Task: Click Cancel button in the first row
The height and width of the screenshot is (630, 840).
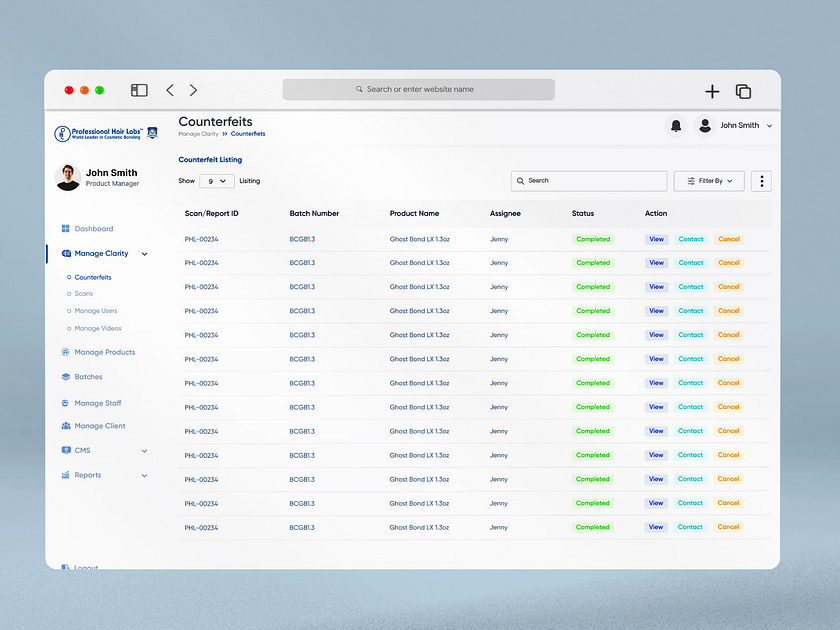Action: click(729, 239)
